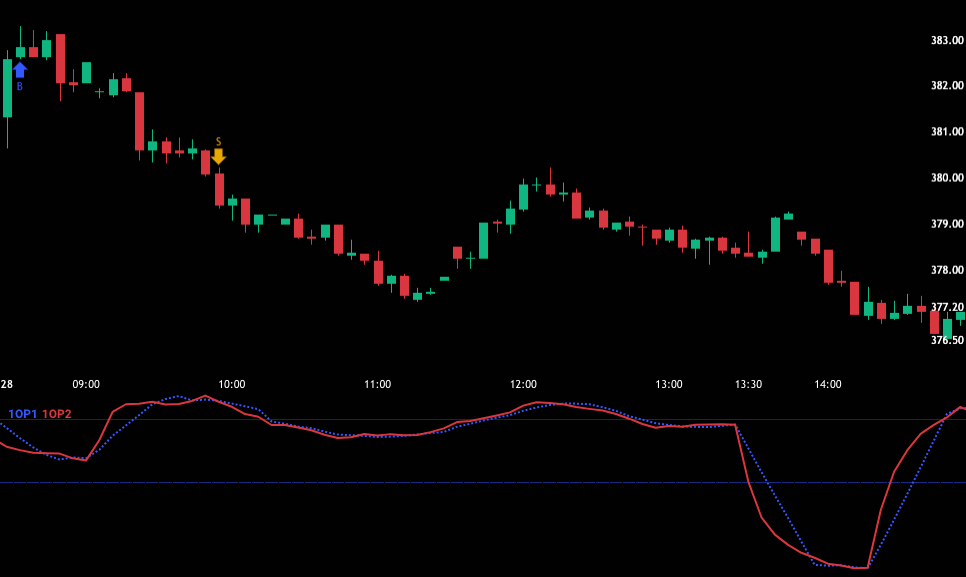The height and width of the screenshot is (577, 966).
Task: Click the blue B buy arrow marker
Action: [x=20, y=70]
